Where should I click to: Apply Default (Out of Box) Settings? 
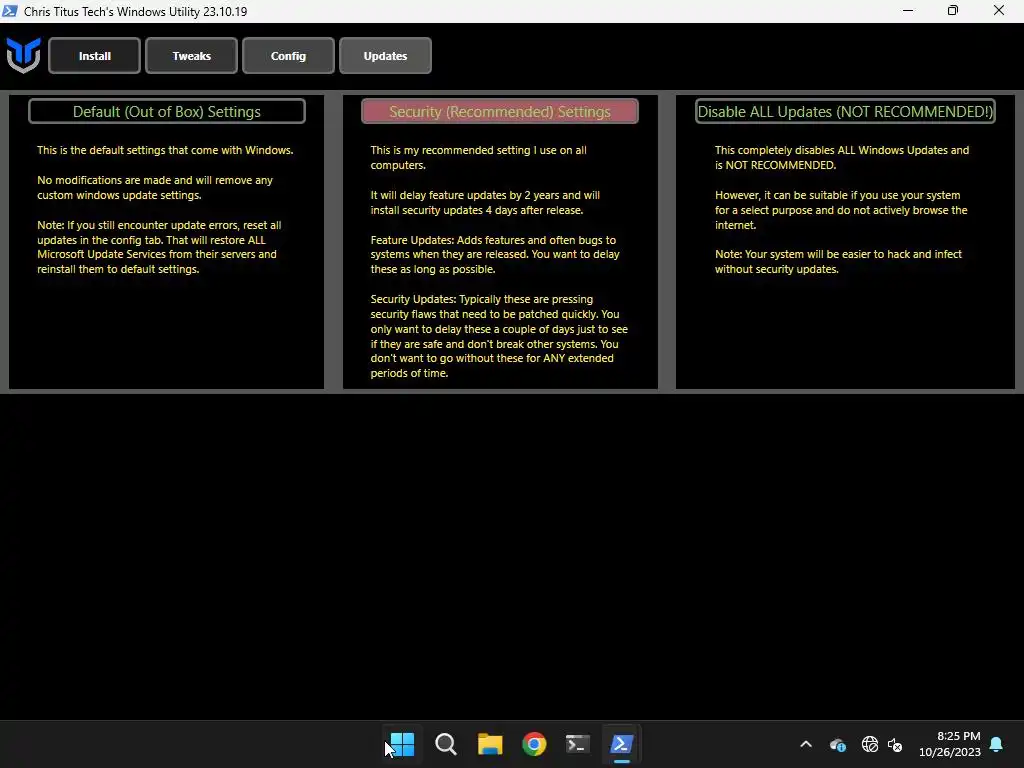pos(167,111)
